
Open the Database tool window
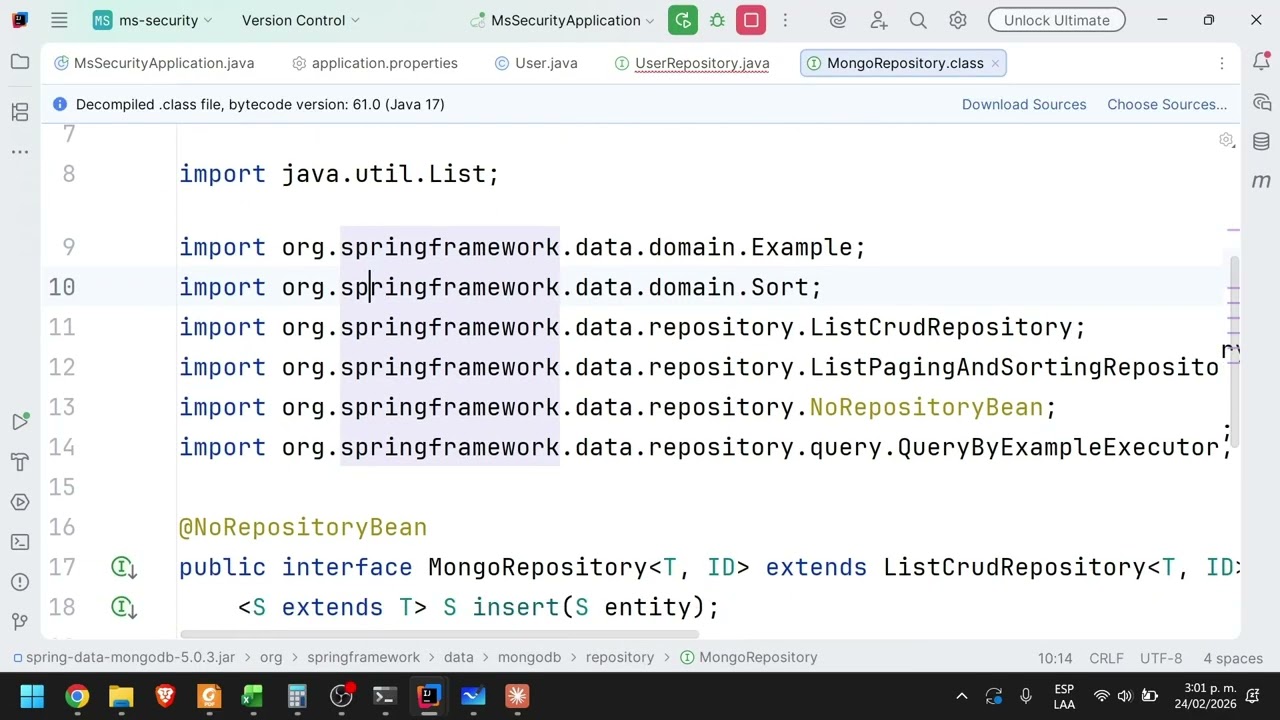[x=1261, y=142]
